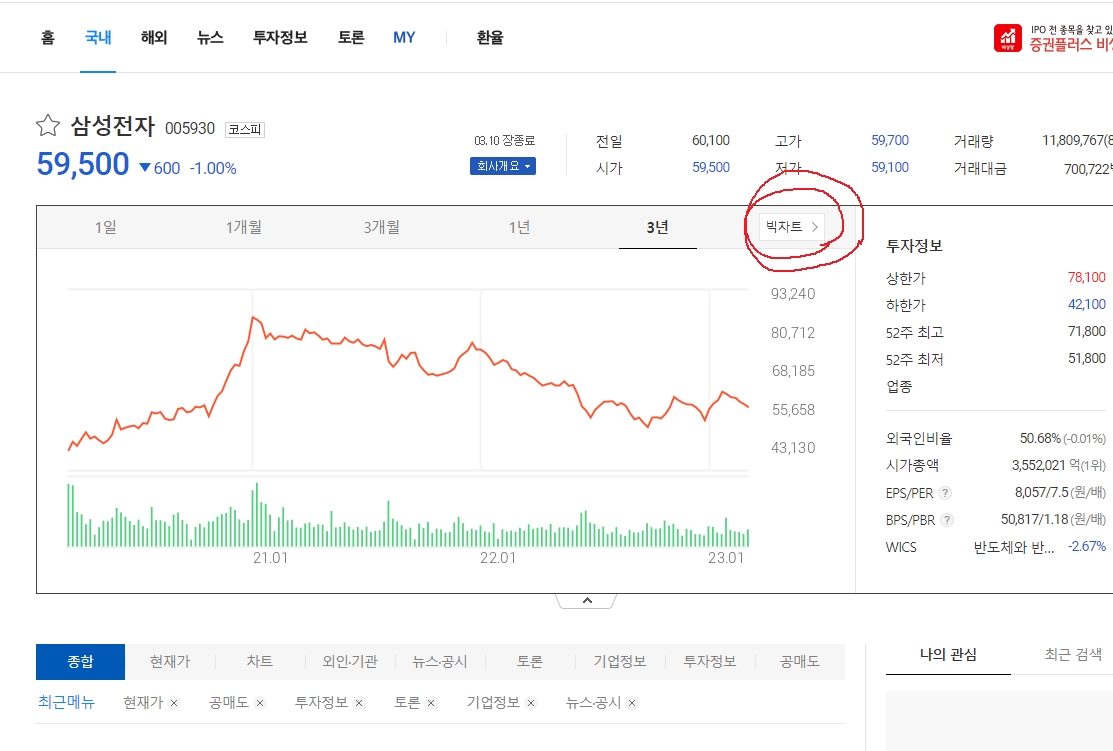Click 공매도 link in 최근메뉴 row

[229, 703]
